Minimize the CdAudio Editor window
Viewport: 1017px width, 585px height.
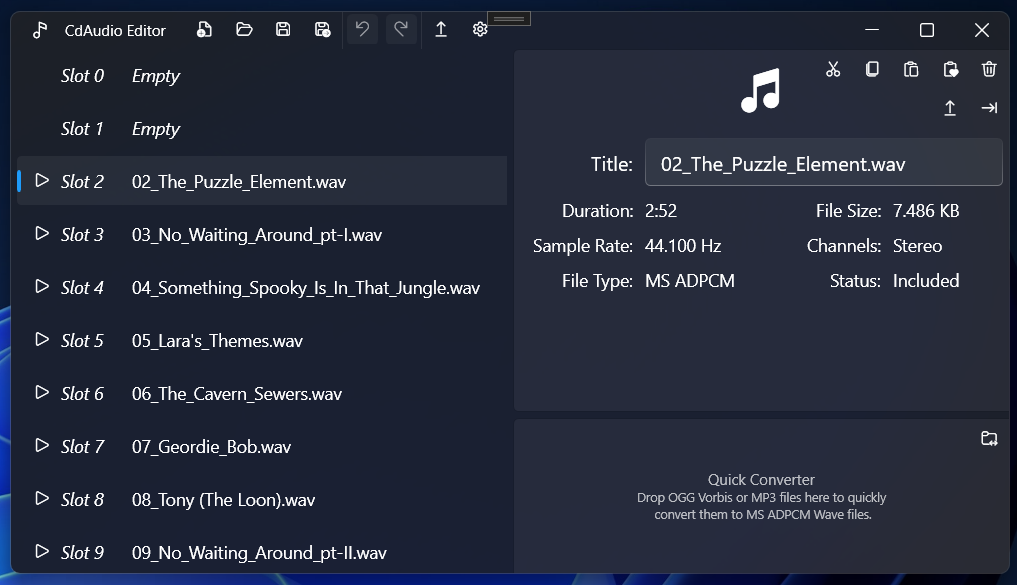[x=872, y=30]
